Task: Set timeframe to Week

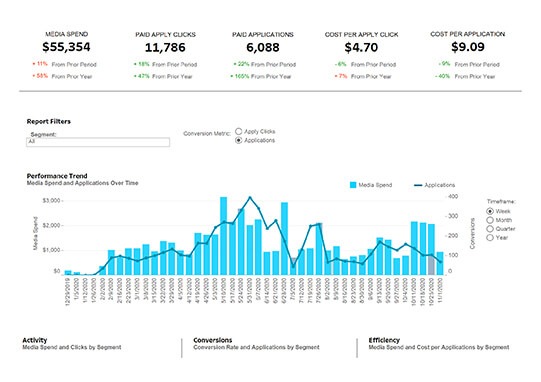Action: tap(490, 211)
